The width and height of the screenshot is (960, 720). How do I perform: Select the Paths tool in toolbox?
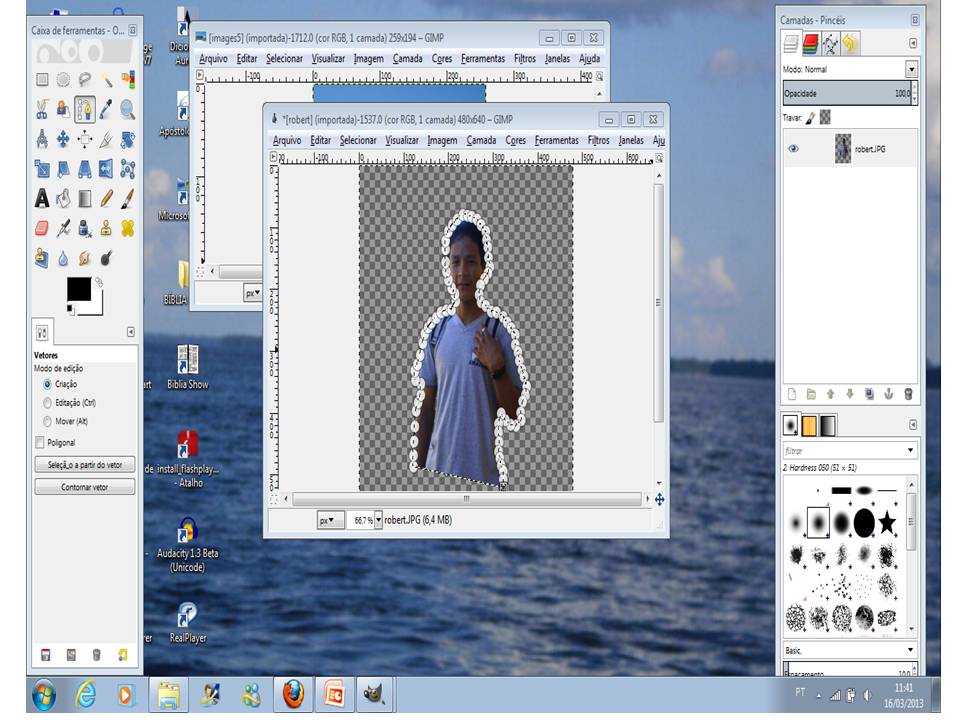click(x=84, y=110)
